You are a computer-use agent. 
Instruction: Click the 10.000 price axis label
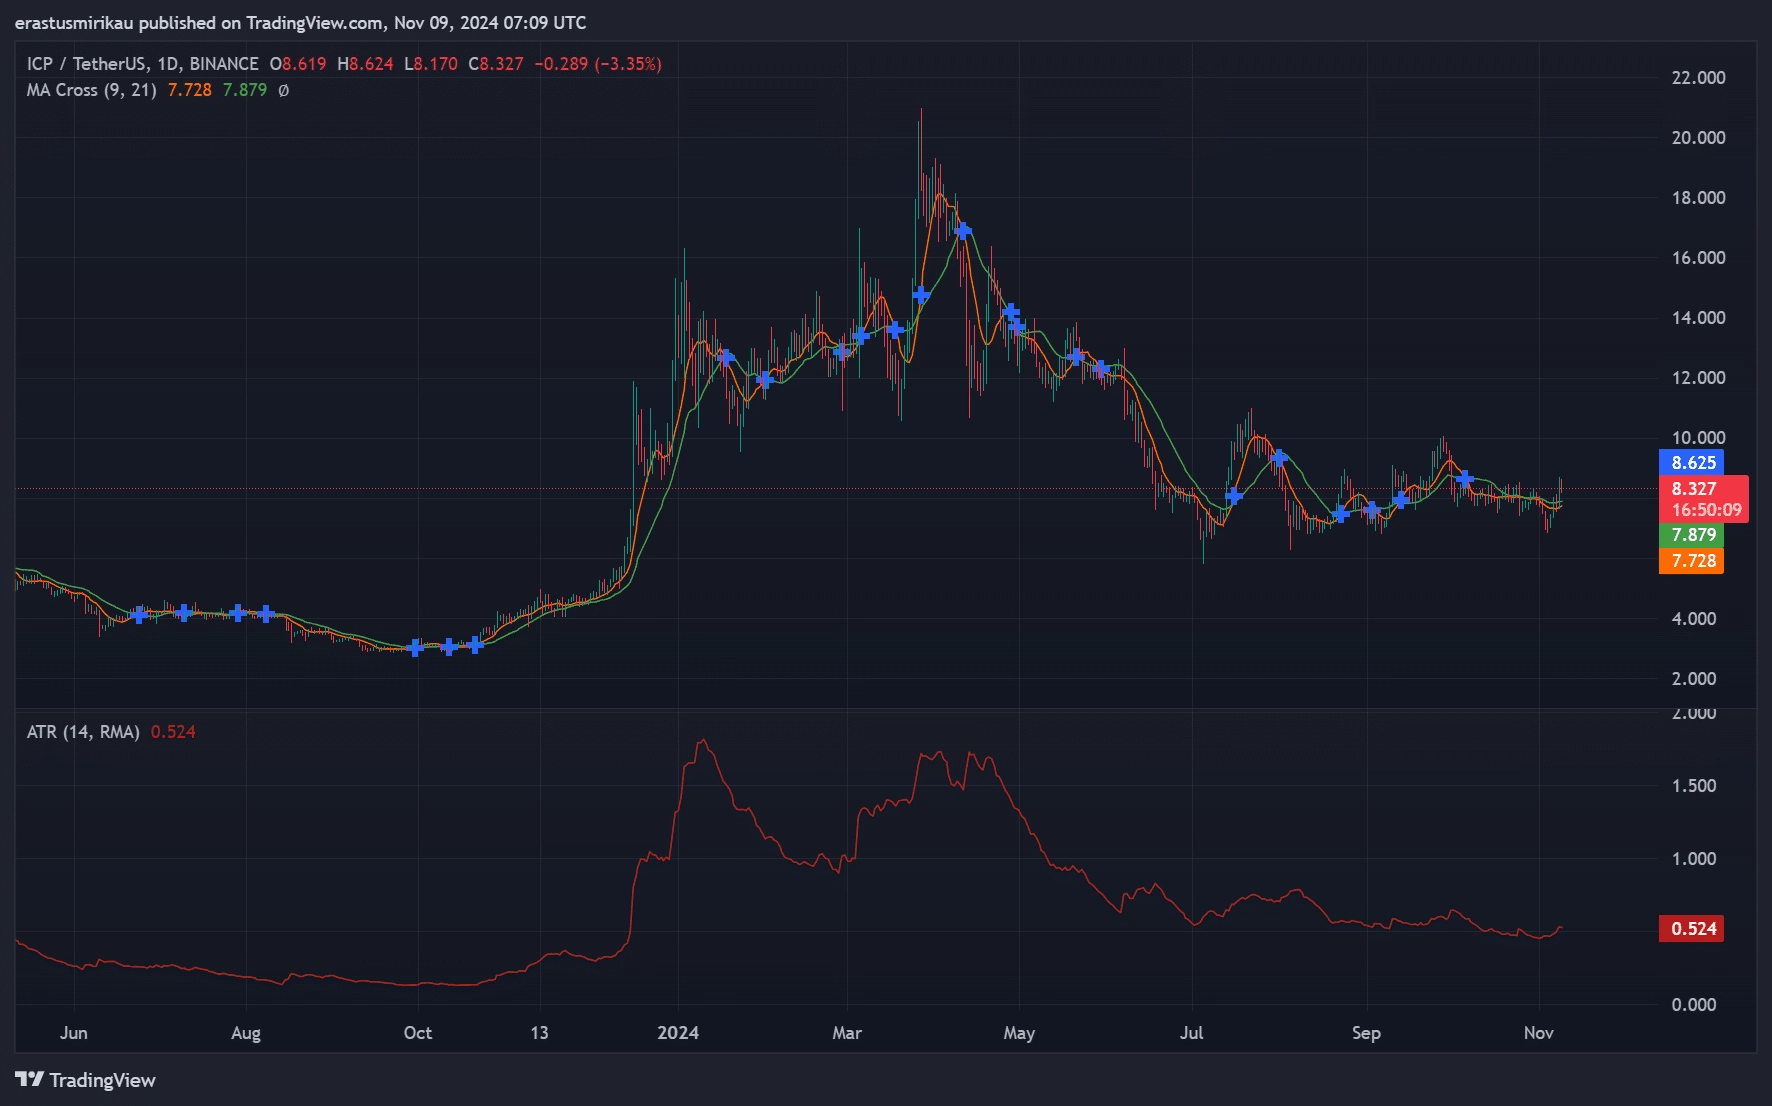[1698, 438]
